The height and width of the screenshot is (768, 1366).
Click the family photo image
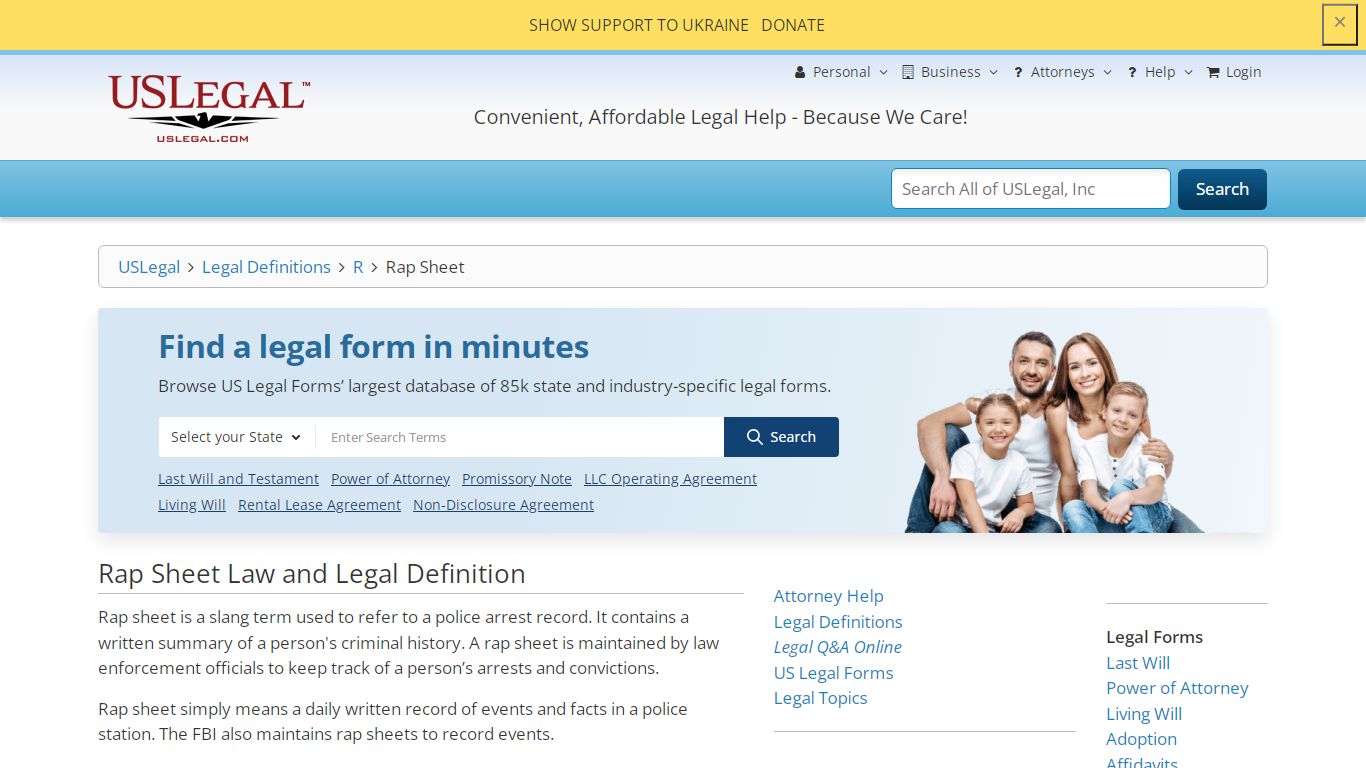pyautogui.click(x=1054, y=432)
